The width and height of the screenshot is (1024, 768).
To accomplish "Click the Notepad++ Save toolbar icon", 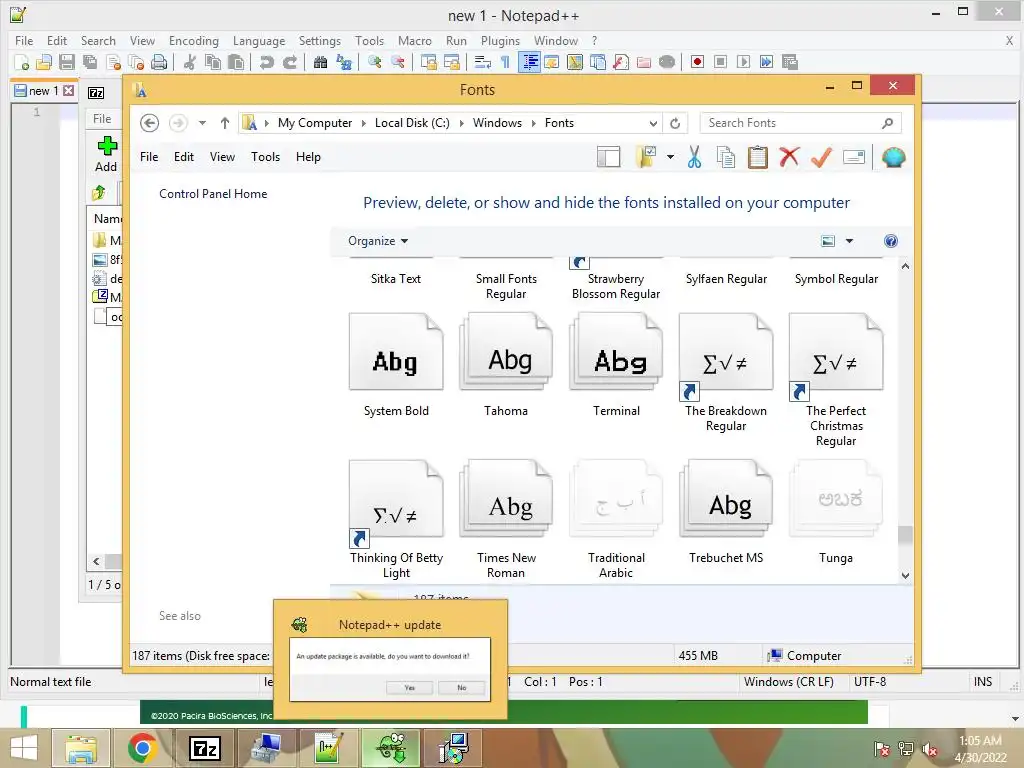I will [67, 62].
